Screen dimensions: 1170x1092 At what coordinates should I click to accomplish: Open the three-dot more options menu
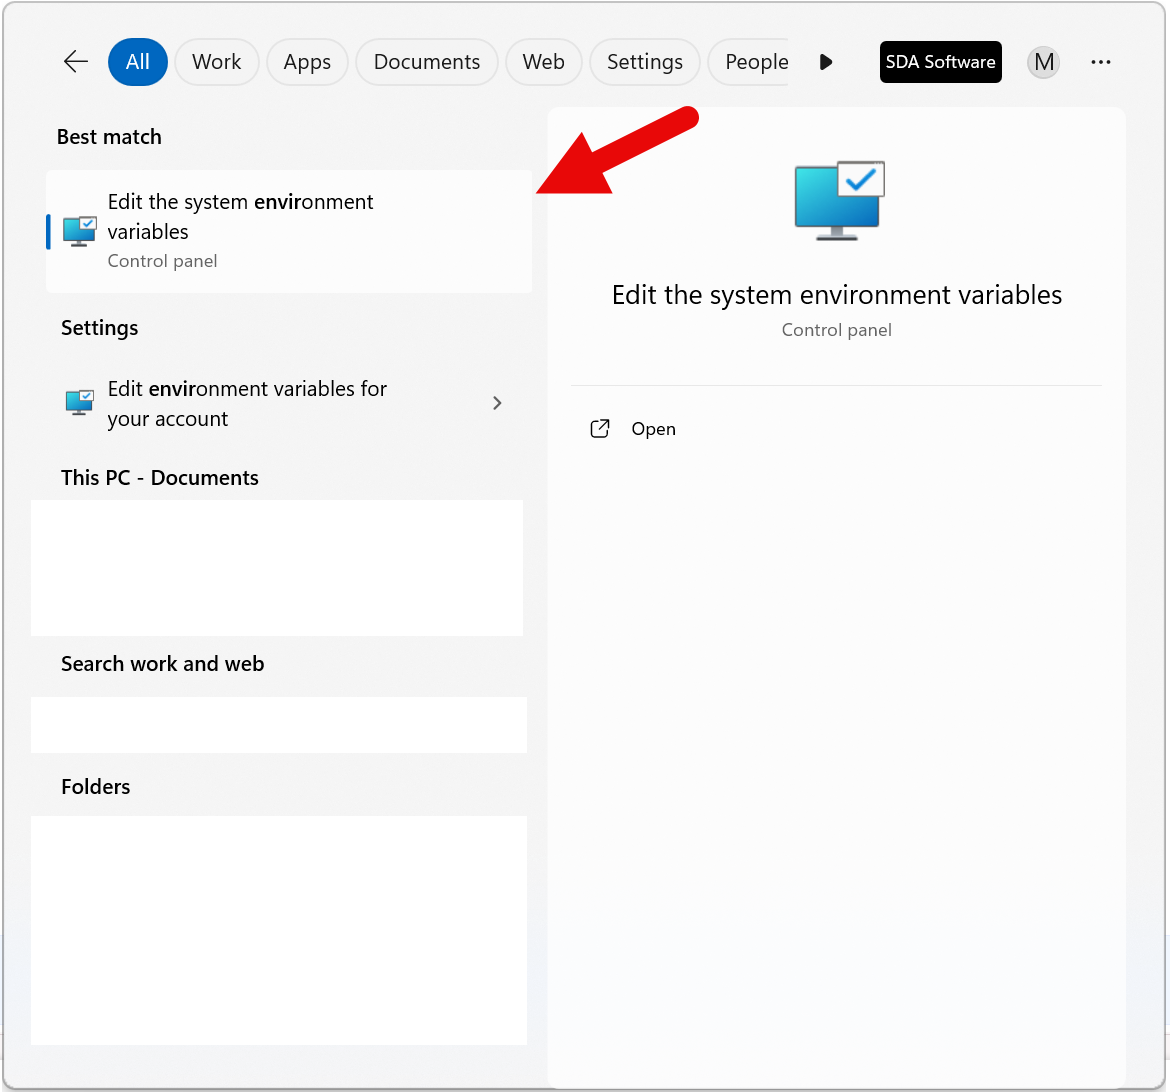(1101, 62)
